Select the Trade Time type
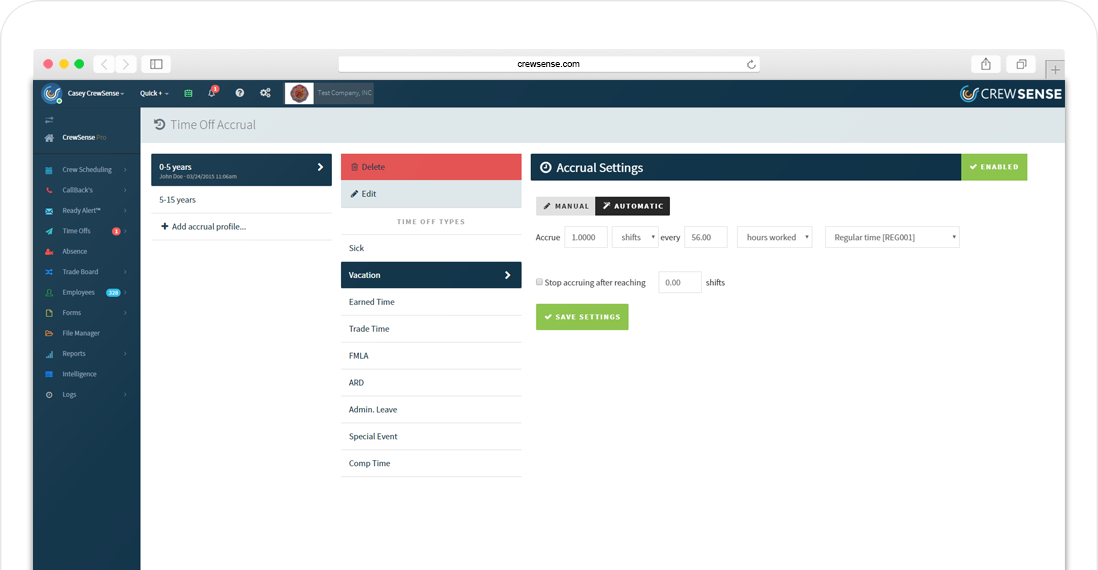Screen dimensions: 1098x570 tap(431, 329)
